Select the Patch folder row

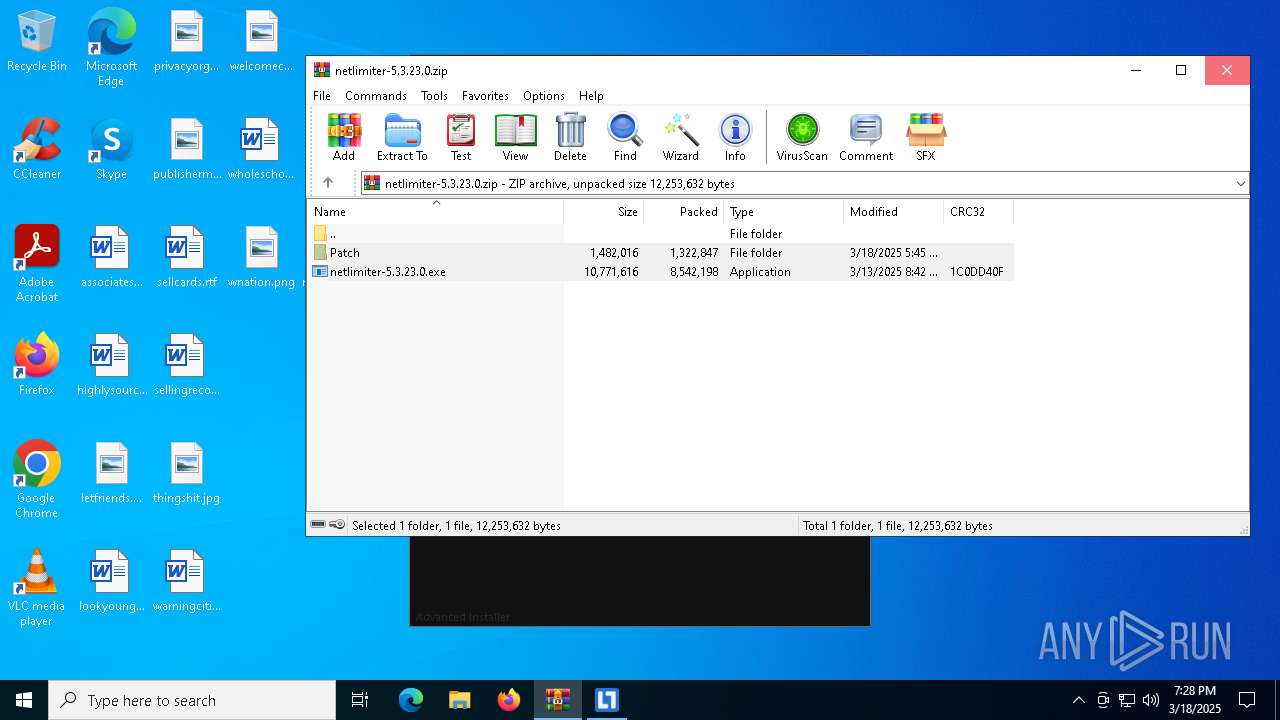pyautogui.click(x=660, y=252)
